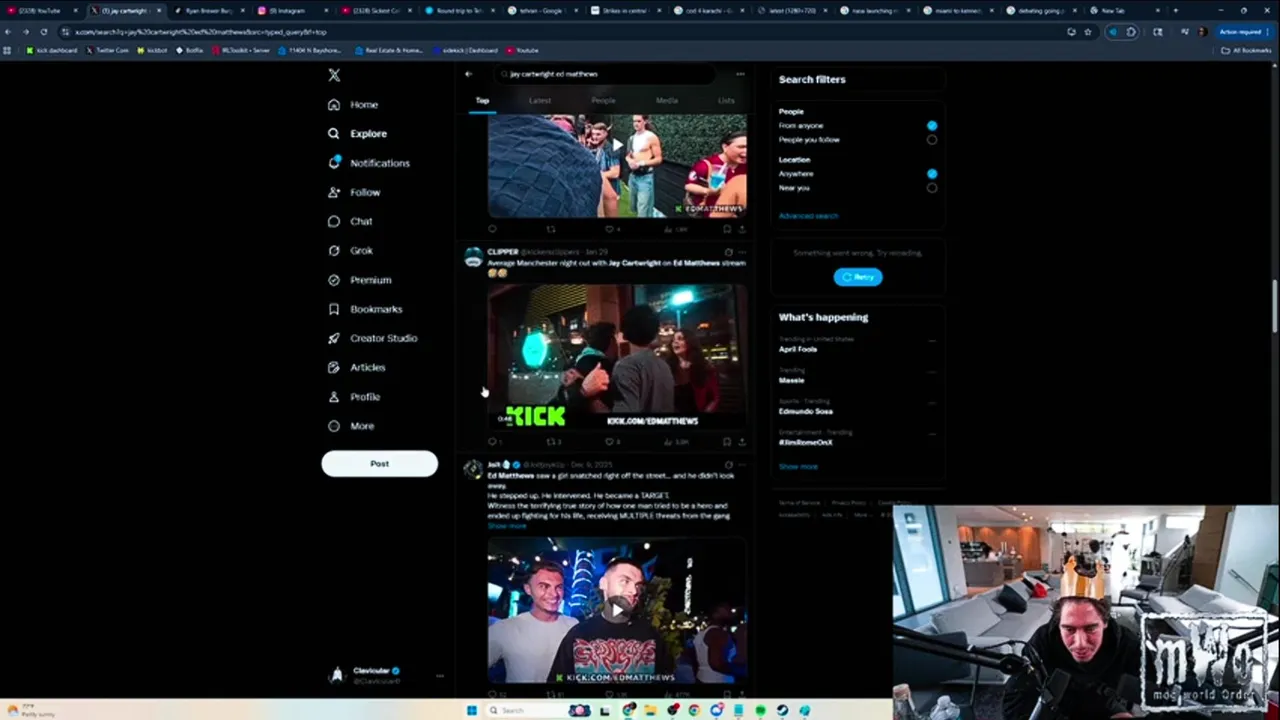Play the top post video
The width and height of the screenshot is (1280, 720).
617,145
